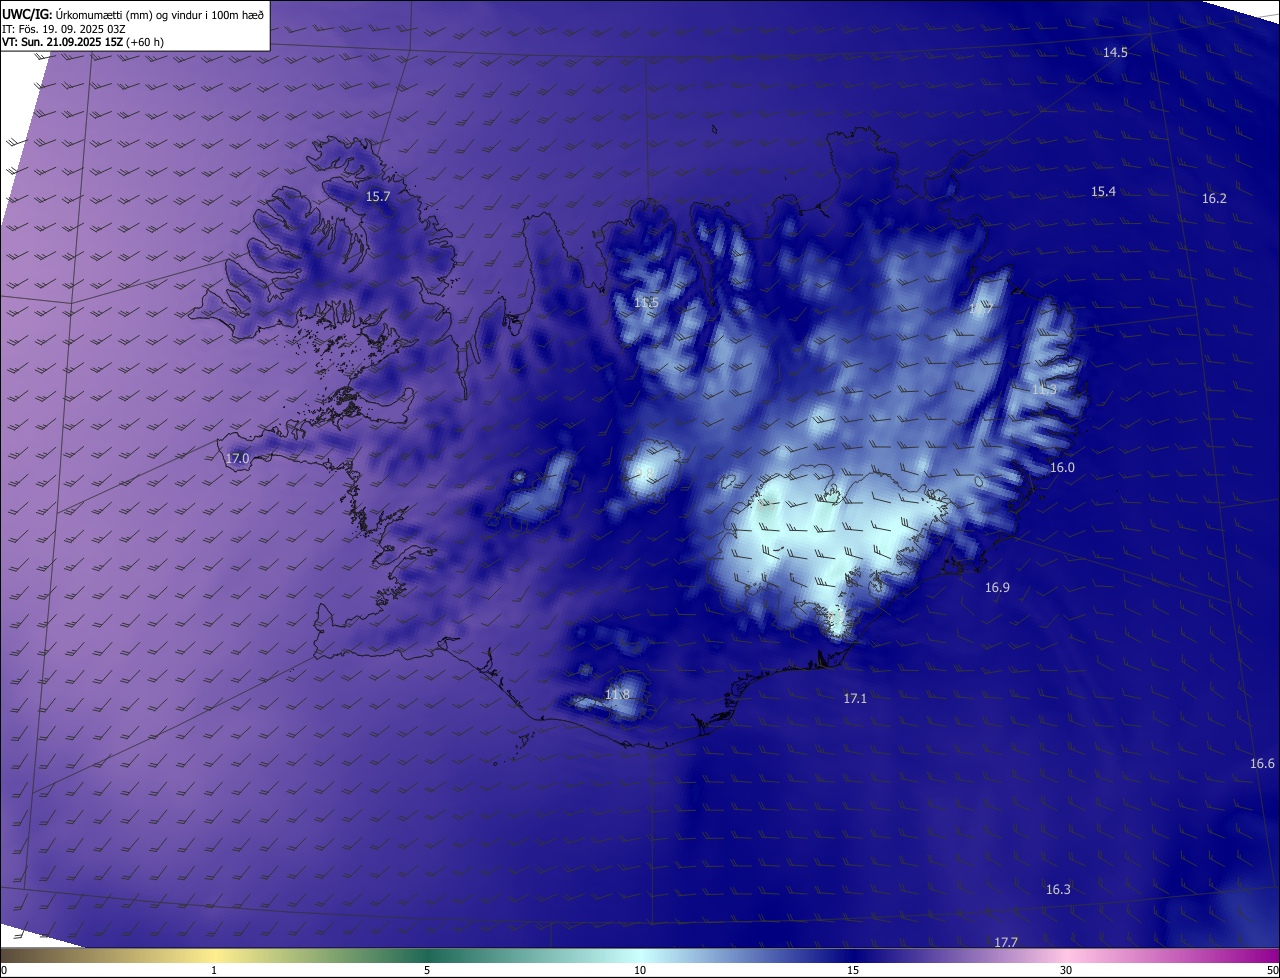This screenshot has width=1280, height=978.
Task: Pick the 10 tick on the color scale
Action: 640,970
